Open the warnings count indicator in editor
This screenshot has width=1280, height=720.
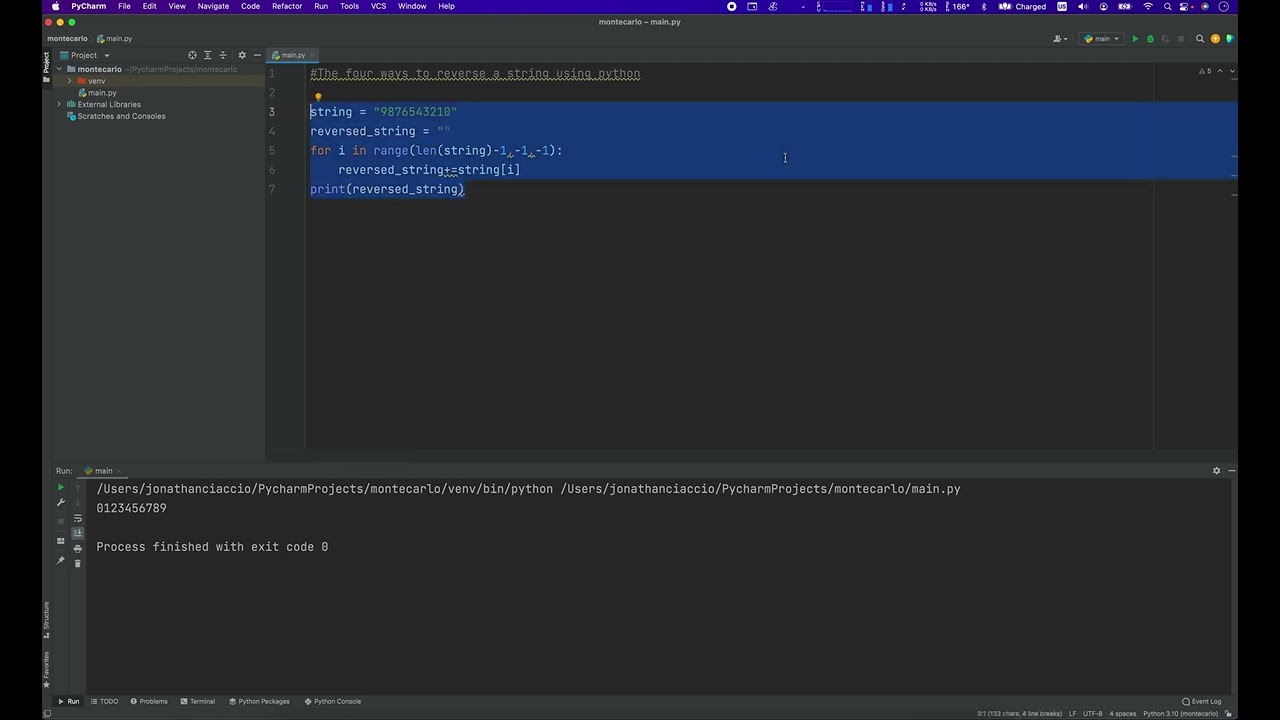click(1206, 71)
